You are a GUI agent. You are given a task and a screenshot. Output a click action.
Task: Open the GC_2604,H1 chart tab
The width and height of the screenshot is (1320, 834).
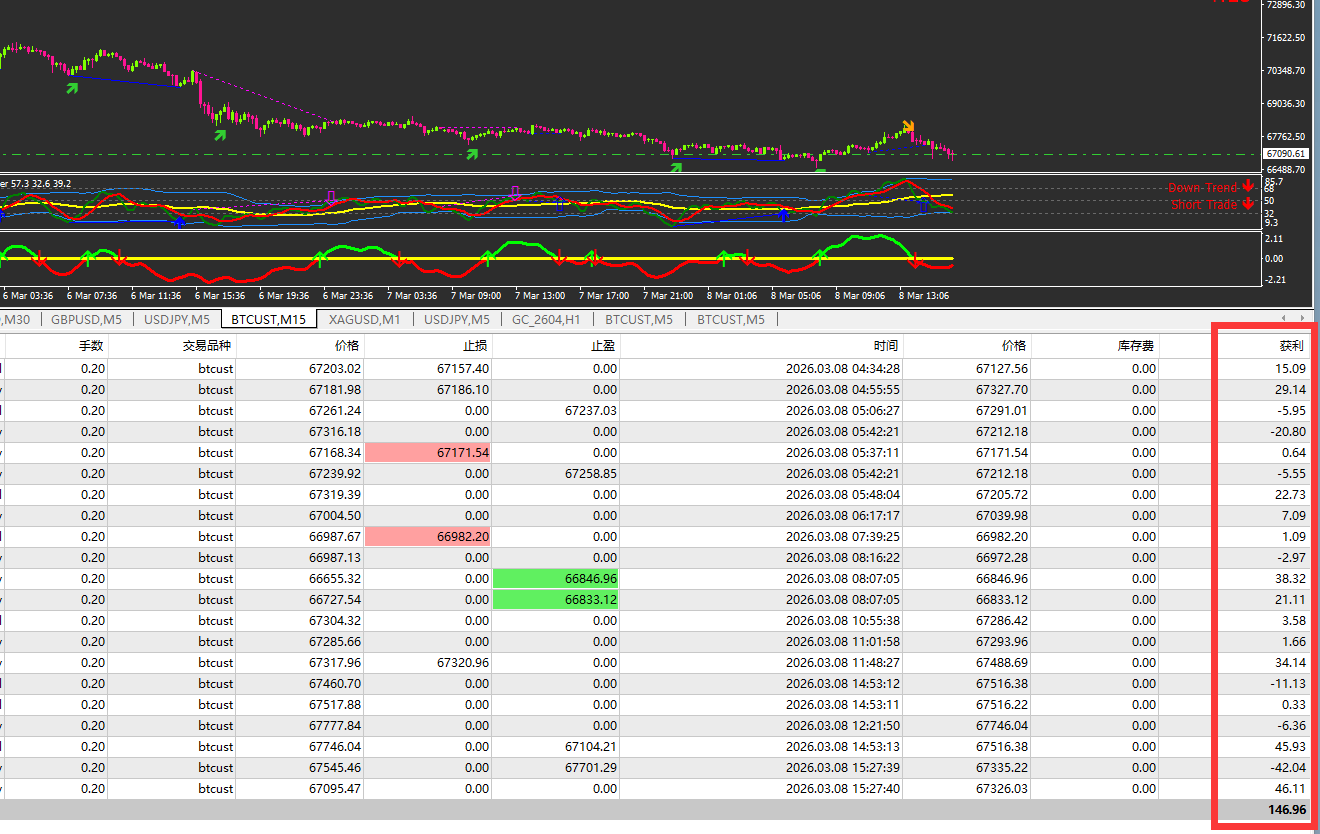pos(546,319)
